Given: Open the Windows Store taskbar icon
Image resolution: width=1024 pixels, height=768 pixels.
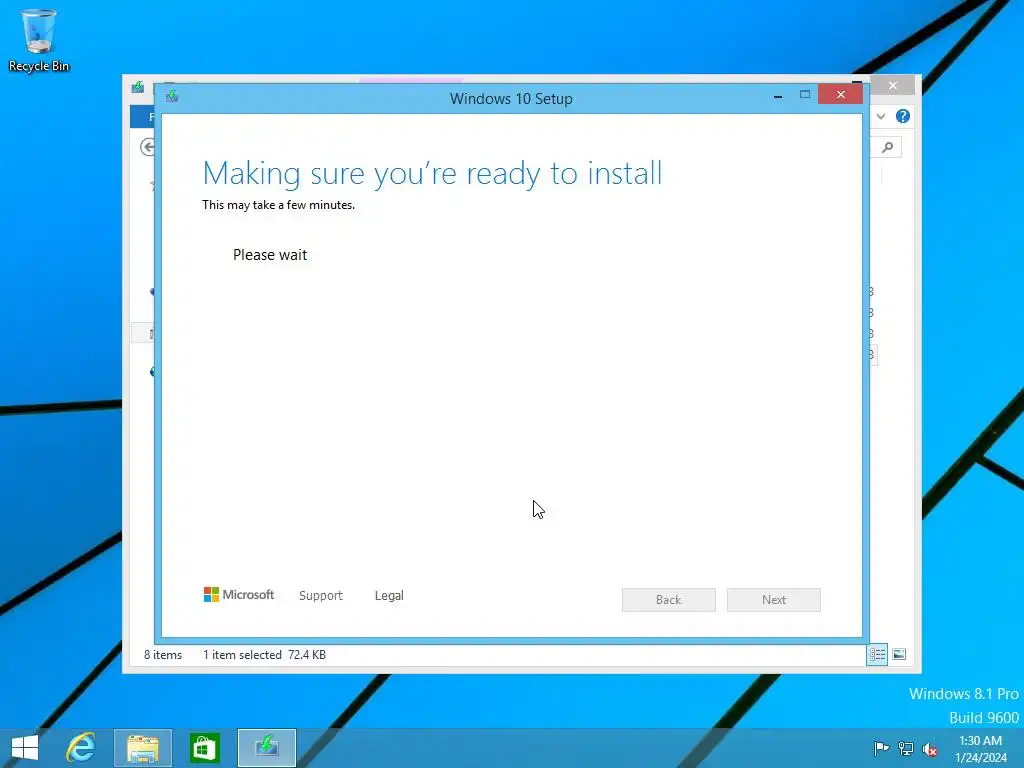Looking at the screenshot, I should pyautogui.click(x=204, y=748).
